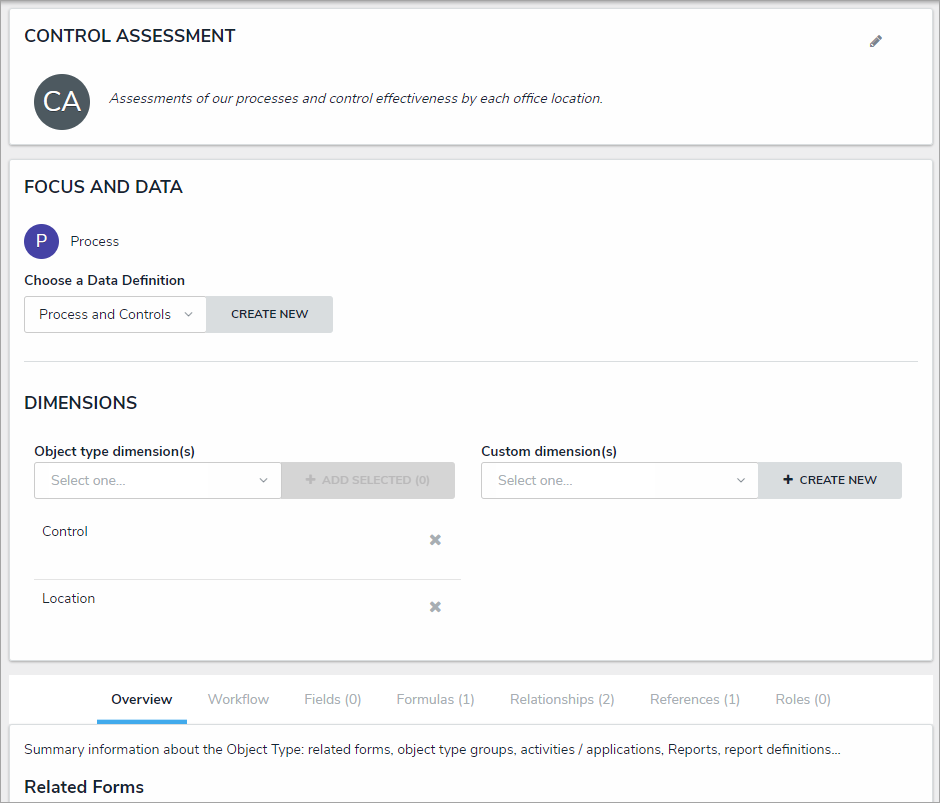This screenshot has height=803, width=940.
Task: Click the Process focus label
Action: tap(95, 241)
